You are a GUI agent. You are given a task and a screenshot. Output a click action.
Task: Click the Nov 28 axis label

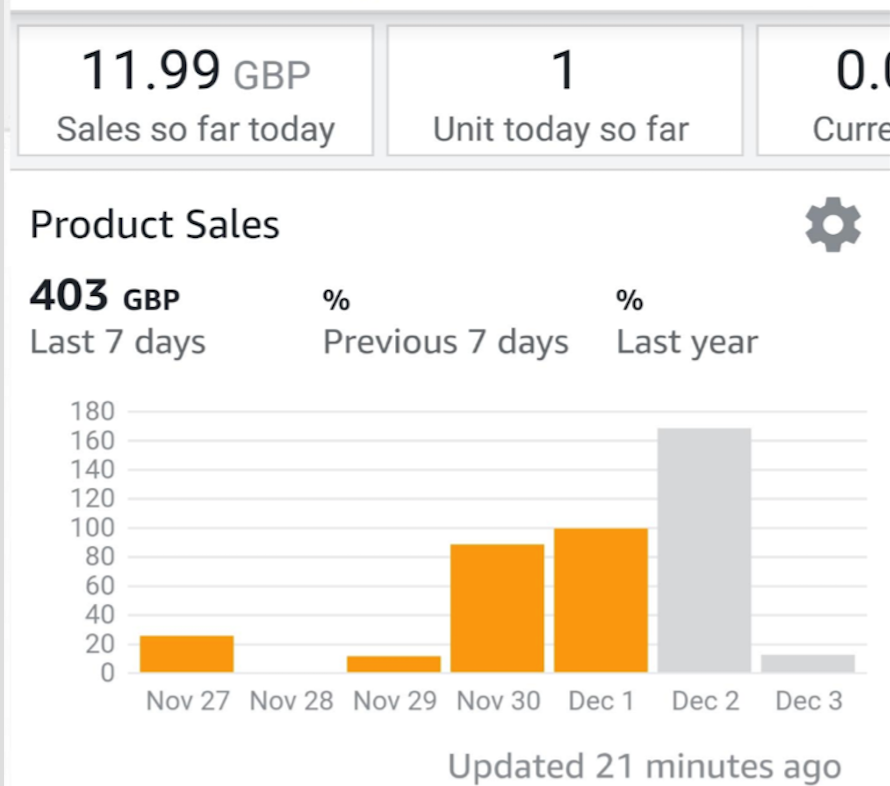(x=291, y=701)
